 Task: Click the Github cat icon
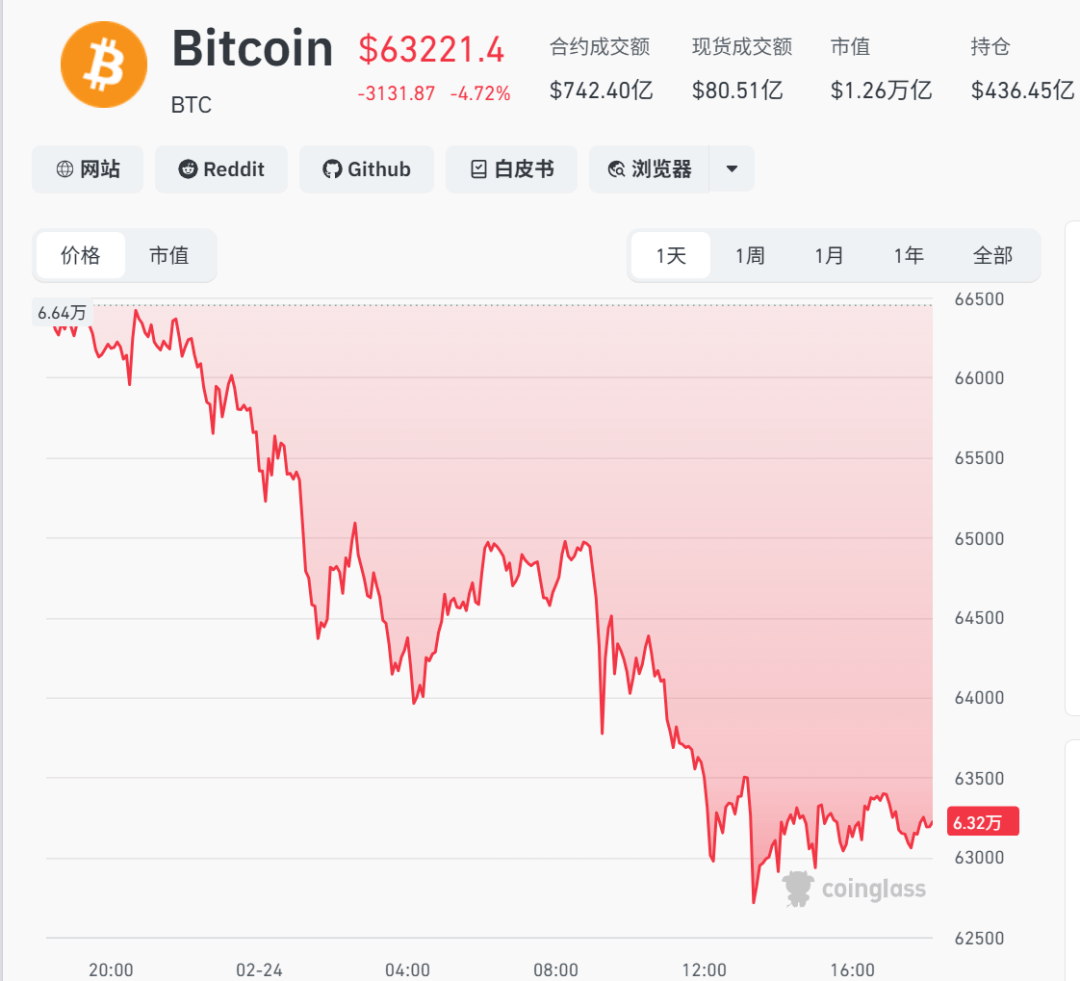[x=331, y=169]
